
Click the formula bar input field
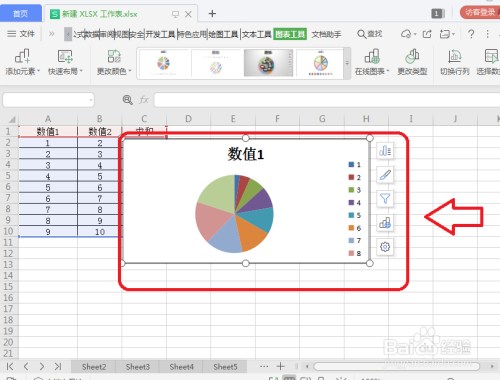click(327, 100)
